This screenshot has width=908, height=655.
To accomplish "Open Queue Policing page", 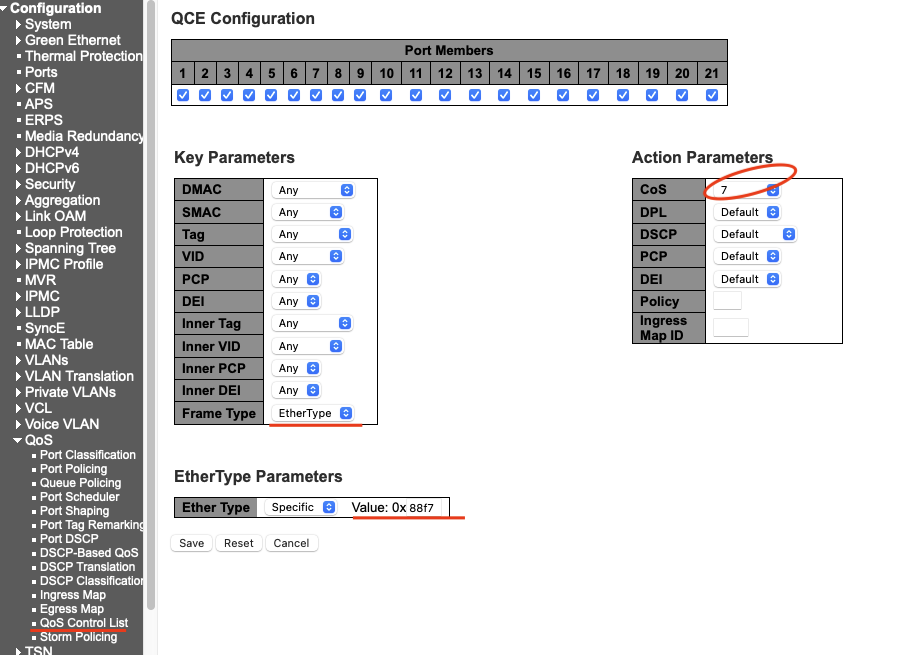I will click(x=80, y=483).
